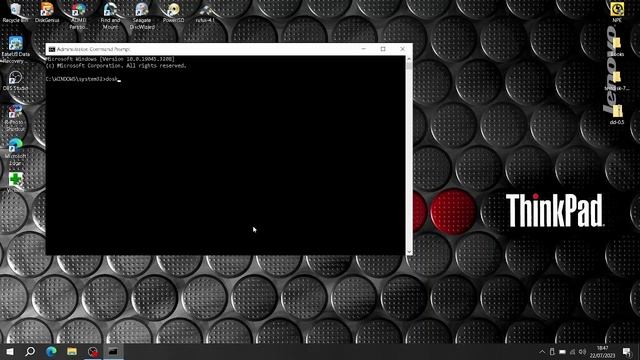
Task: Show hidden system tray icons
Action: (542, 352)
